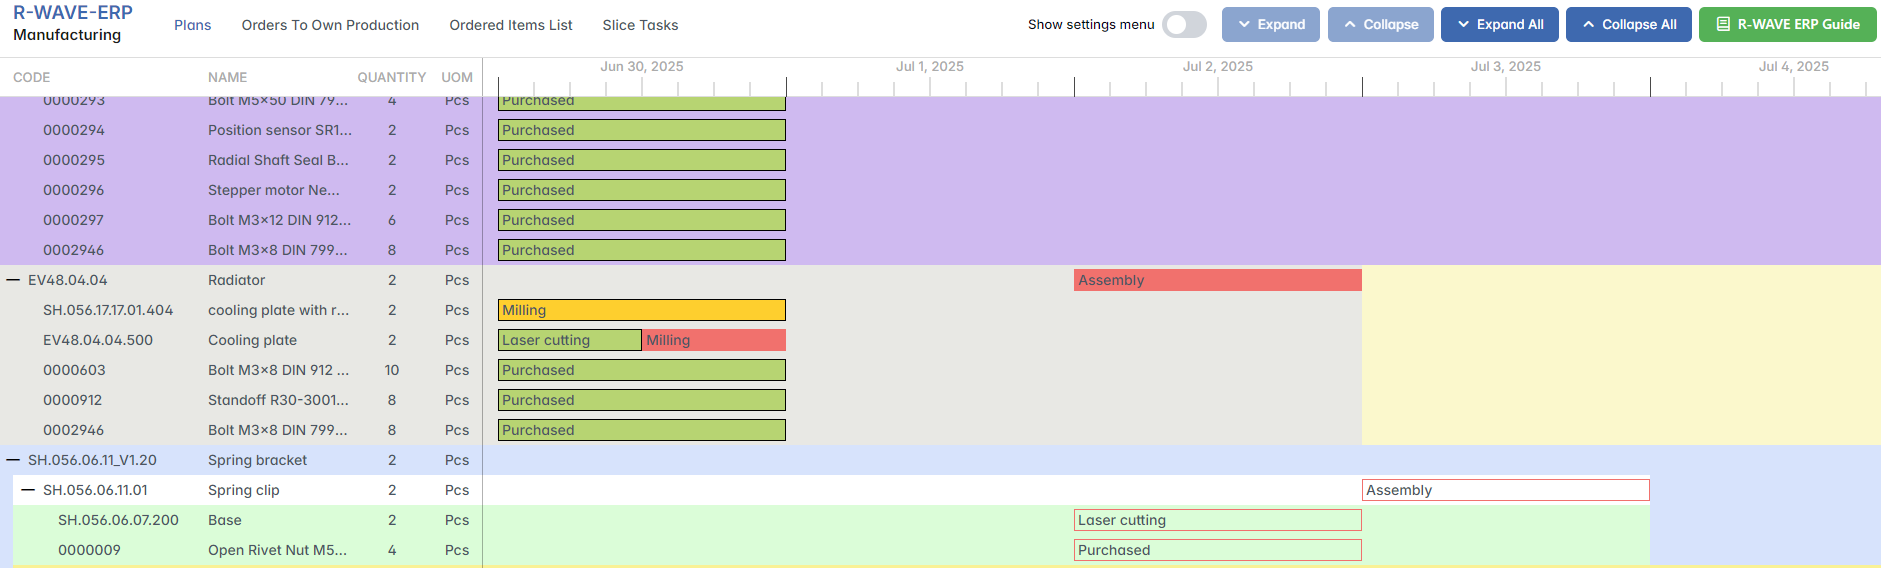The height and width of the screenshot is (569, 1881).
Task: Click the R-WAVE-ERP logo link
Action: tap(72, 13)
